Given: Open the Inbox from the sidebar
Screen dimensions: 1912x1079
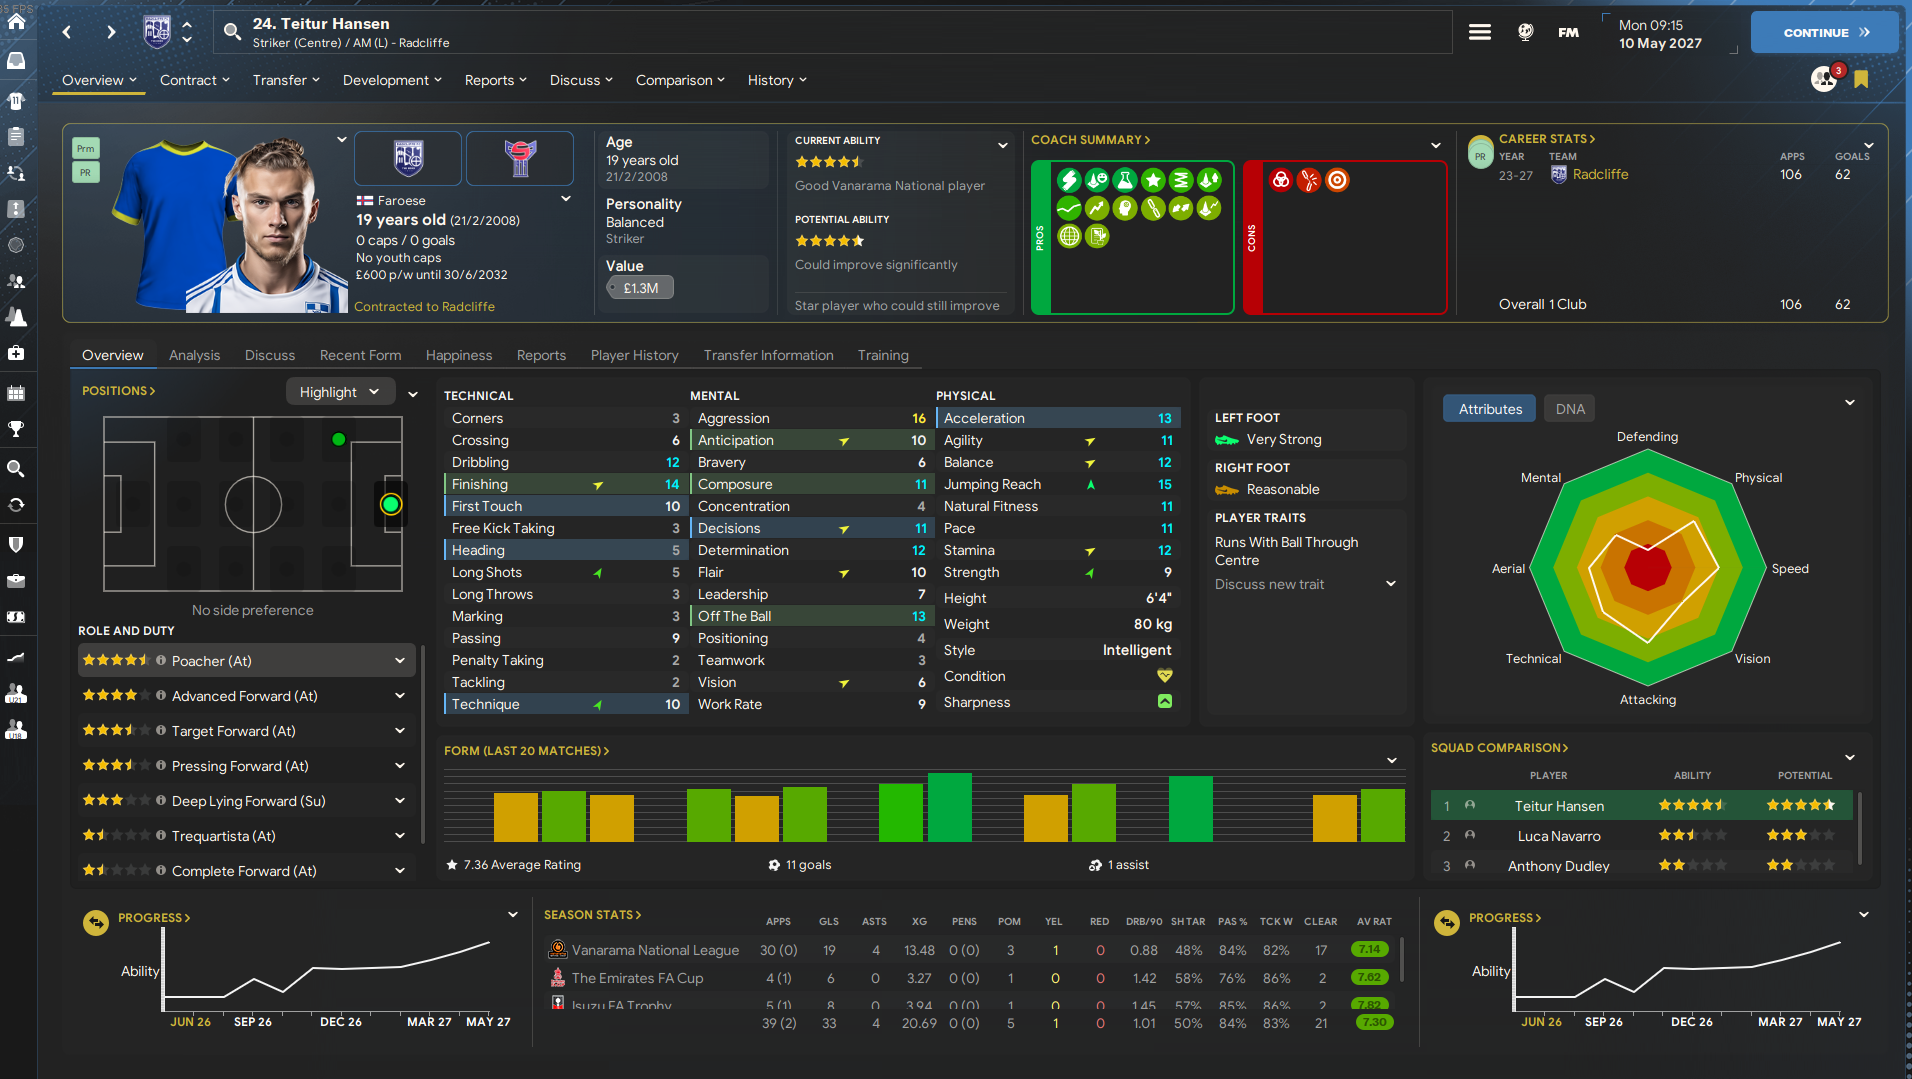Looking at the screenshot, I should (x=16, y=61).
